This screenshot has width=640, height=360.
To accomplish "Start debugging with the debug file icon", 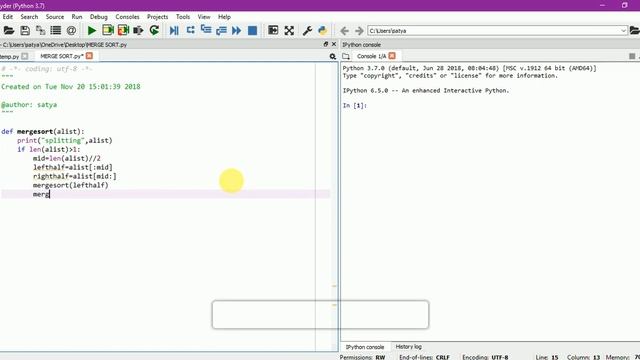I will [174, 31].
